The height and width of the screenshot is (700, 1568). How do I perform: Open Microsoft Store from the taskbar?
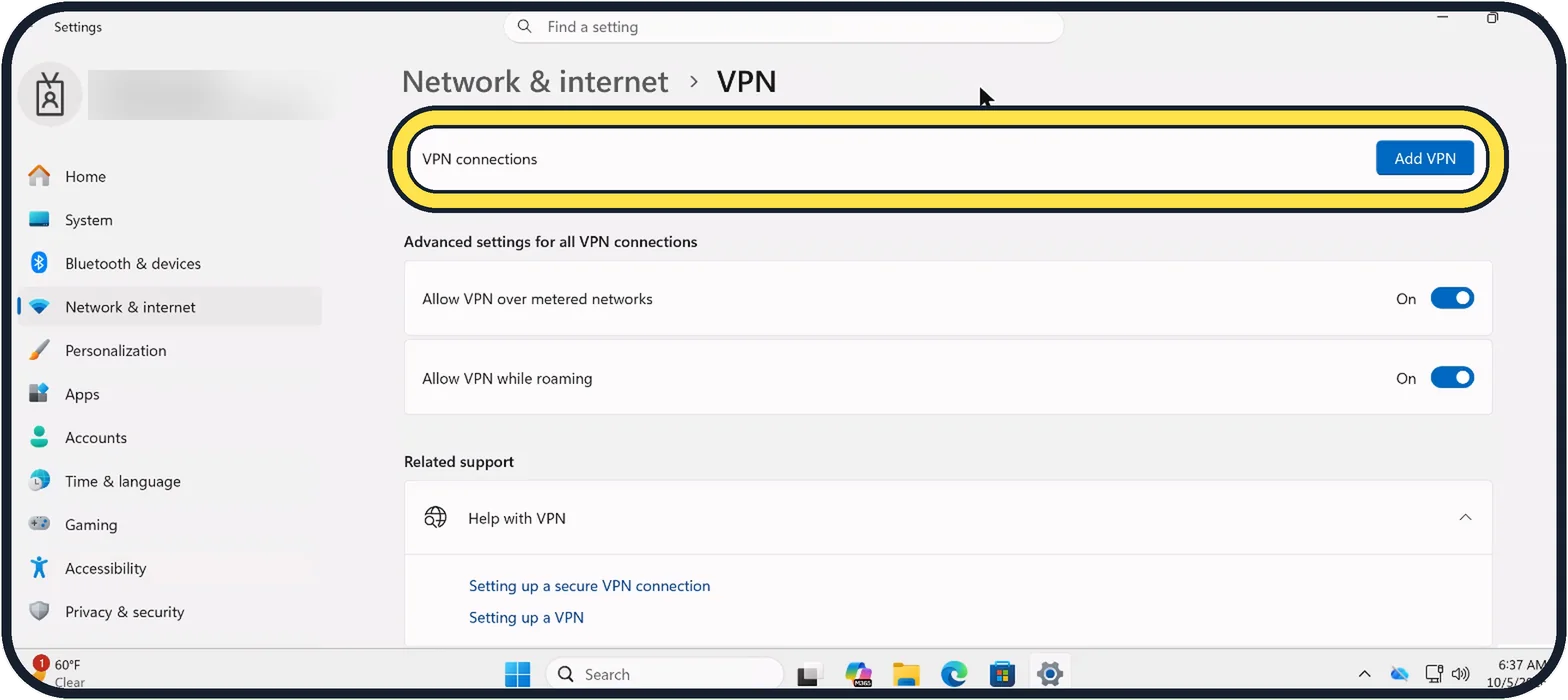(x=1002, y=675)
